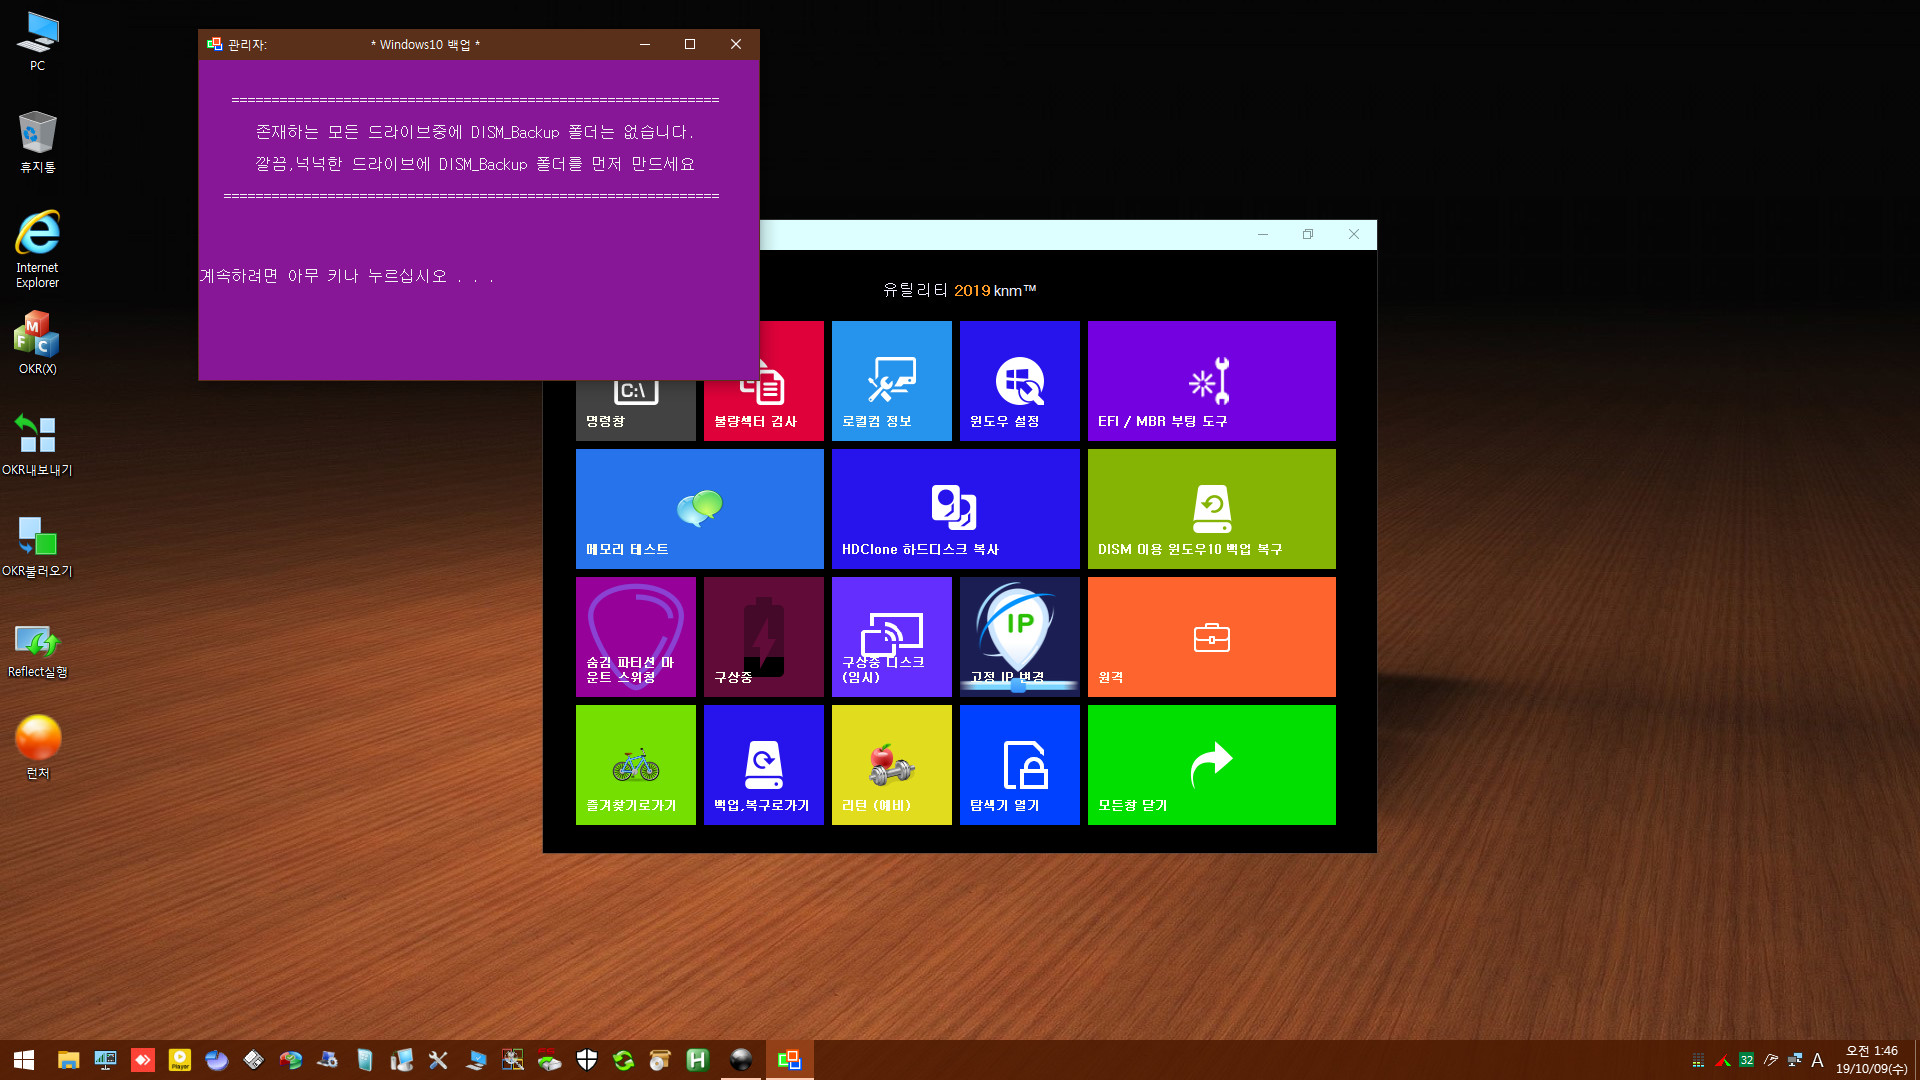Click the wrench and screwdriver taskbar icon
The height and width of the screenshot is (1080, 1920).
point(438,1060)
